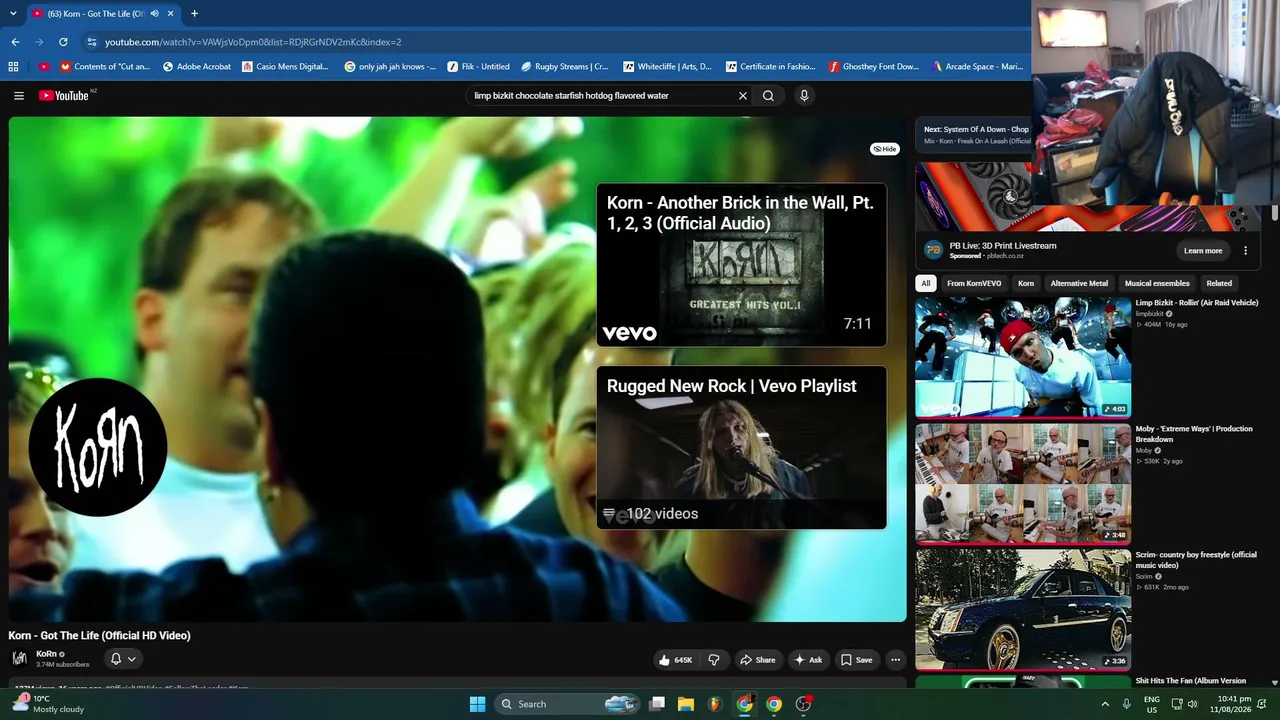This screenshot has width=1280, height=720.
Task: Open the 'Contents of Cut an...' bookmark
Action: click(105, 67)
